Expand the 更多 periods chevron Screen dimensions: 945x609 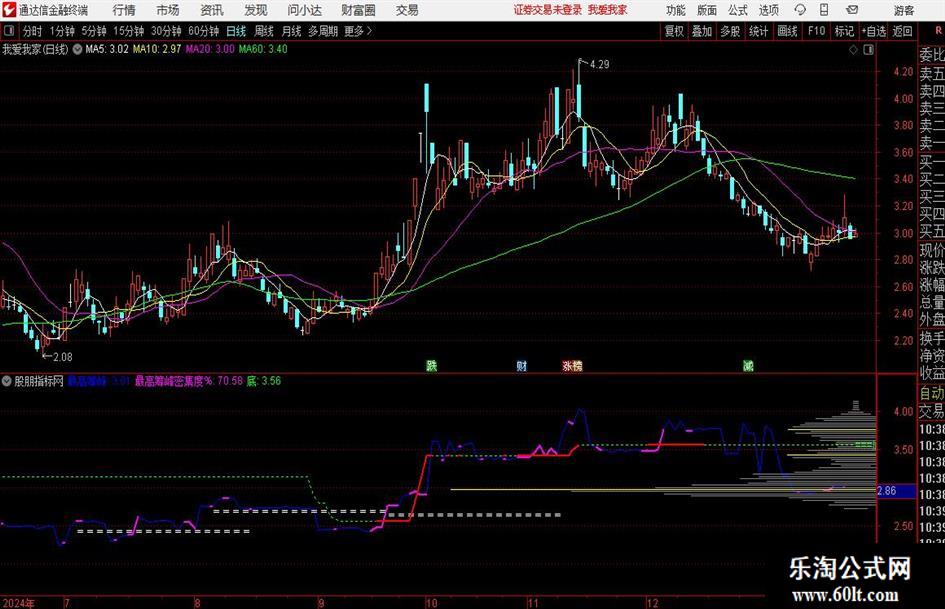[369, 31]
